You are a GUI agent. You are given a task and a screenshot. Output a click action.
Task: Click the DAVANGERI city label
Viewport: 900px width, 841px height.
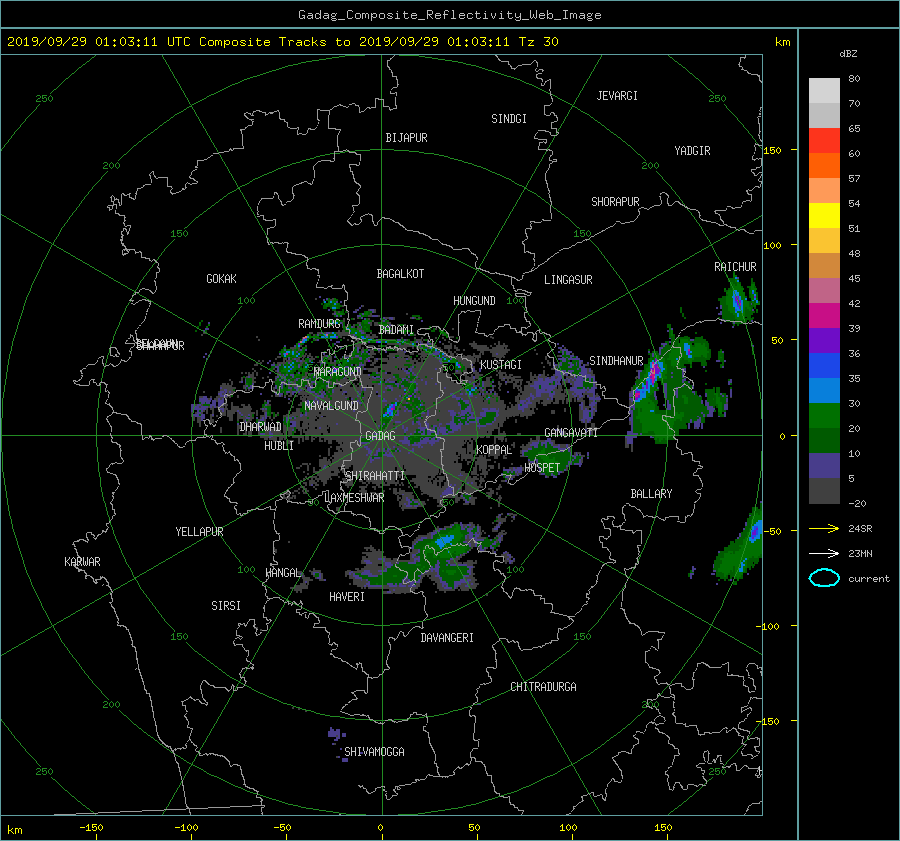[x=447, y=638]
